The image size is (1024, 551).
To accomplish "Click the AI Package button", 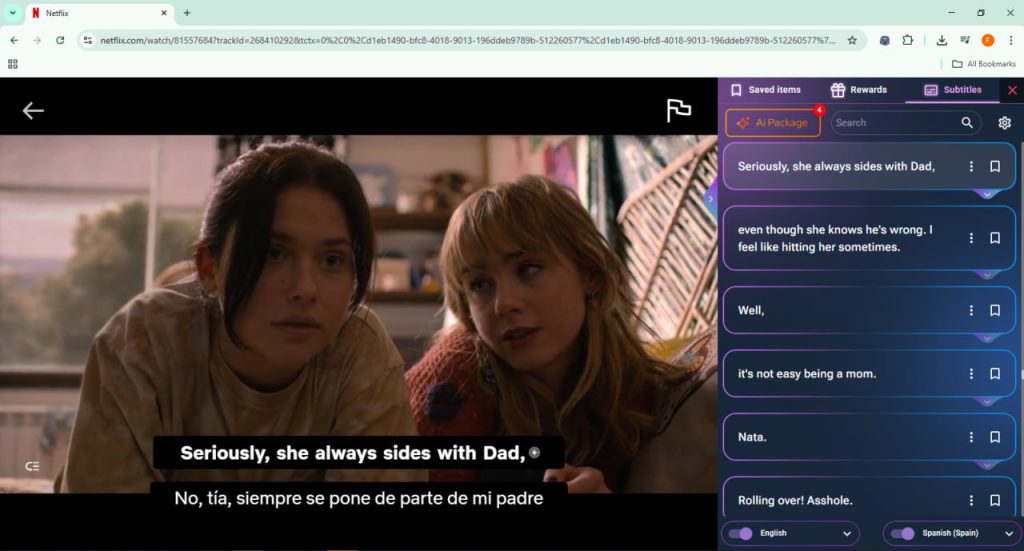I will (x=773, y=123).
